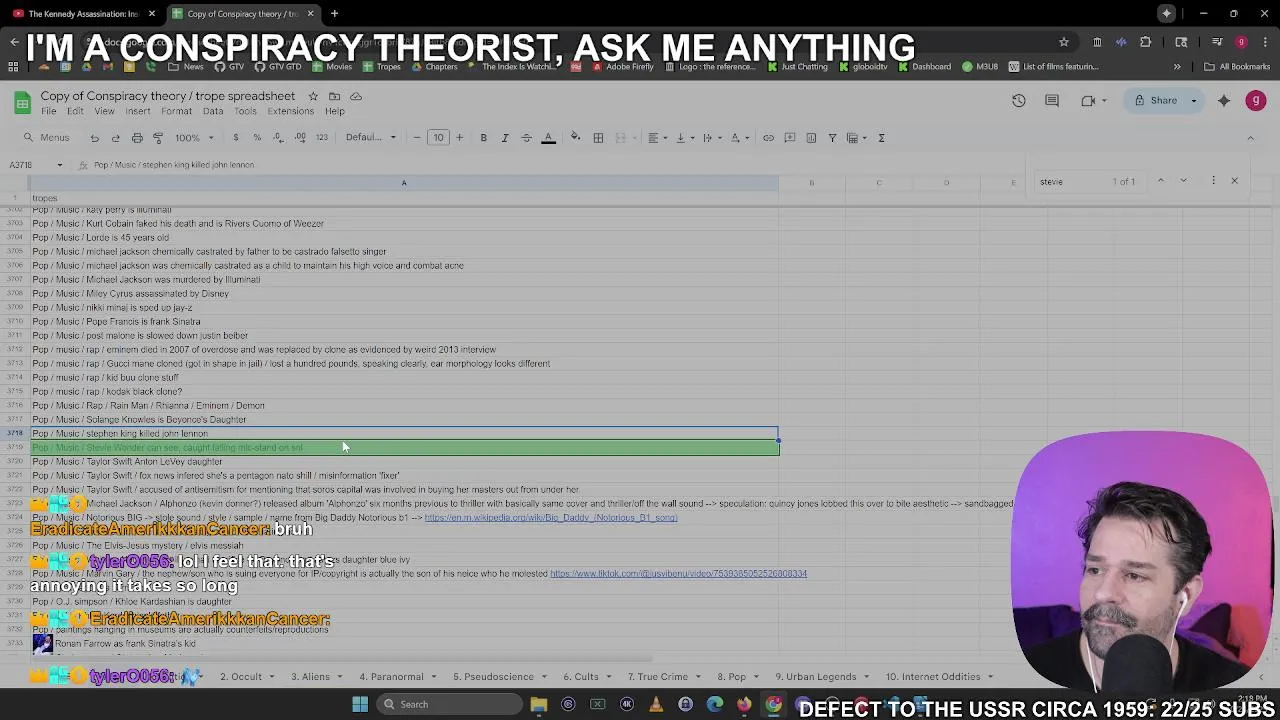Switch to the 3. Aliens sheet

point(310,677)
